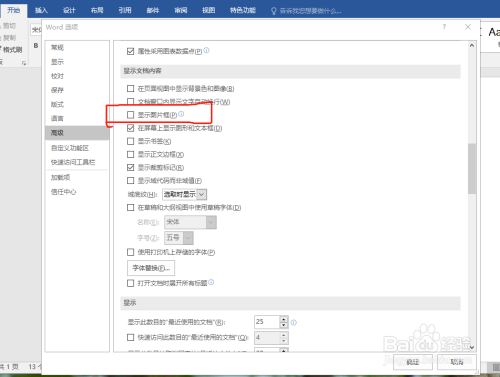Enable 显示域代码而非域值 checkbox
This screenshot has width=500, height=377.
pos(130,181)
